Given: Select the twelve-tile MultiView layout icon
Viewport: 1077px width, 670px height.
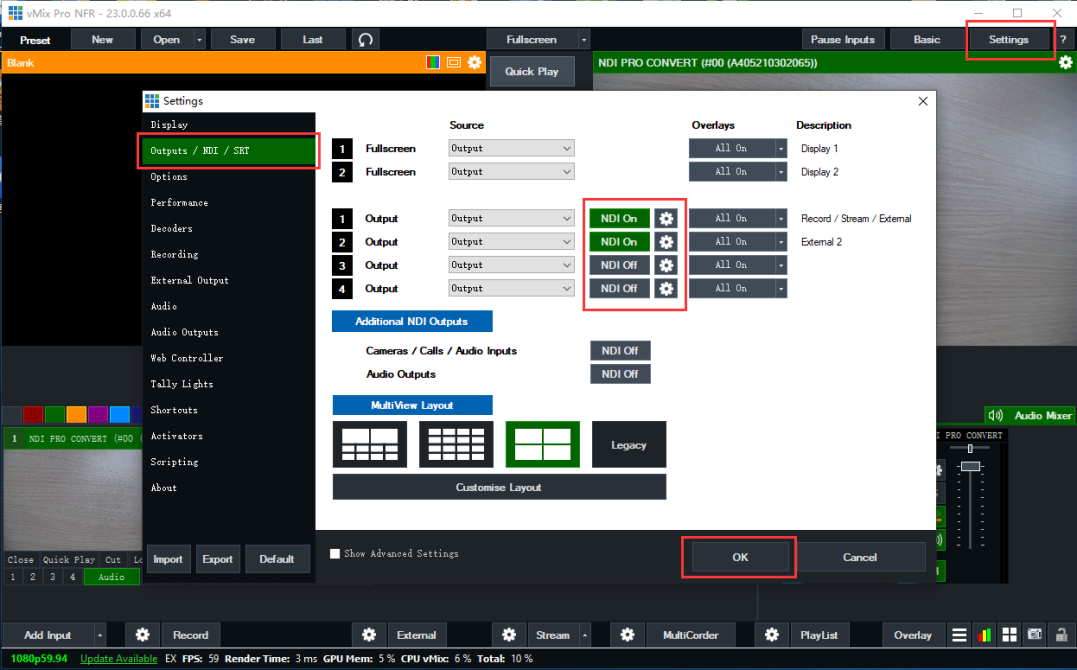Looking at the screenshot, I should point(456,445).
